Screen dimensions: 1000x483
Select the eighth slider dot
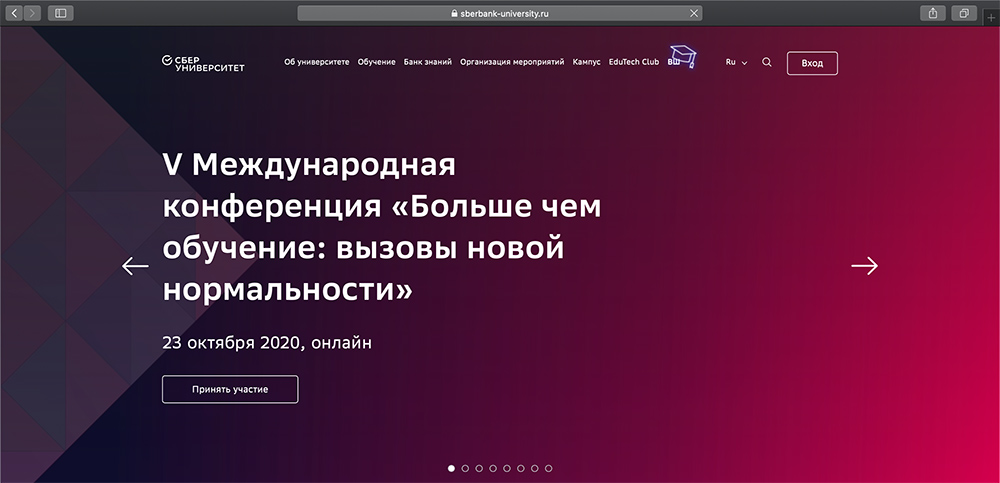coord(548,468)
